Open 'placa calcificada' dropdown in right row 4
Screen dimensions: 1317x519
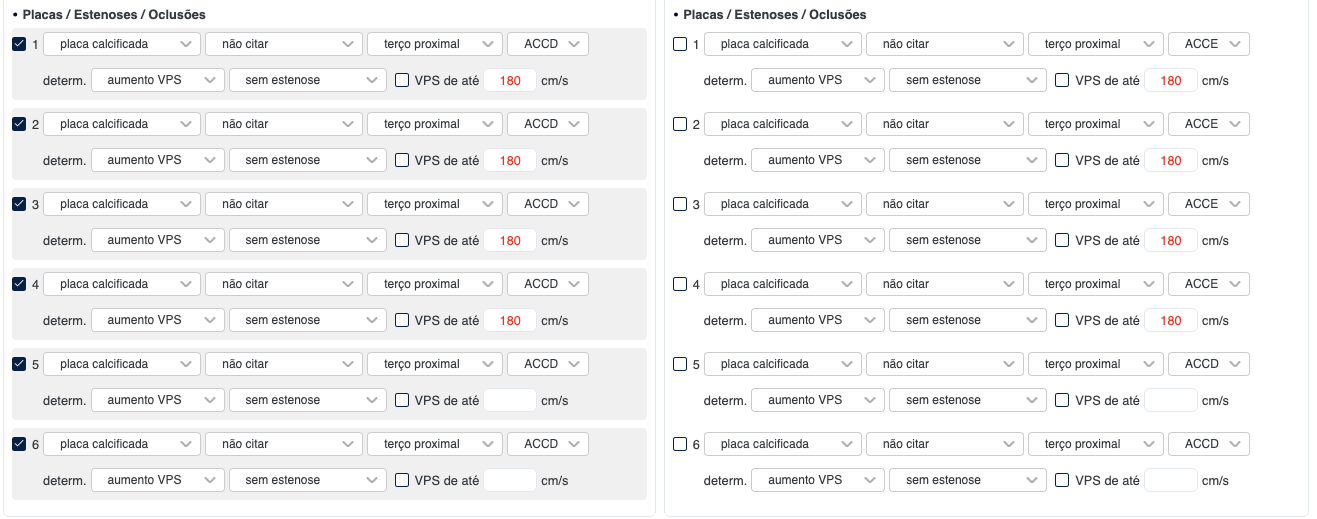[x=782, y=284]
